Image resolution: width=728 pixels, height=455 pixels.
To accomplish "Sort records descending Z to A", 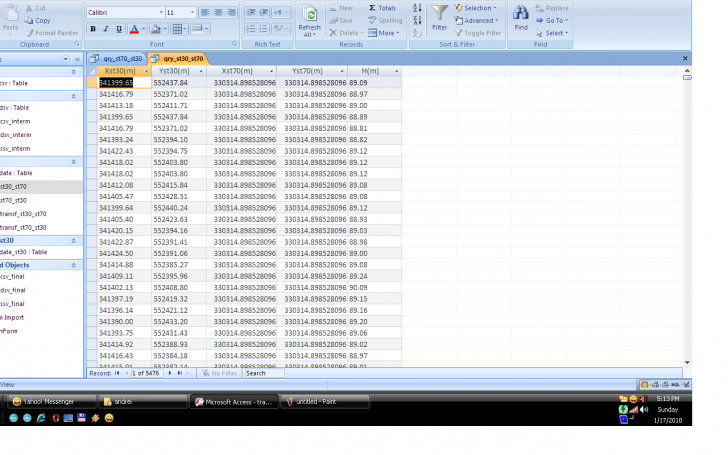I will click(x=417, y=20).
